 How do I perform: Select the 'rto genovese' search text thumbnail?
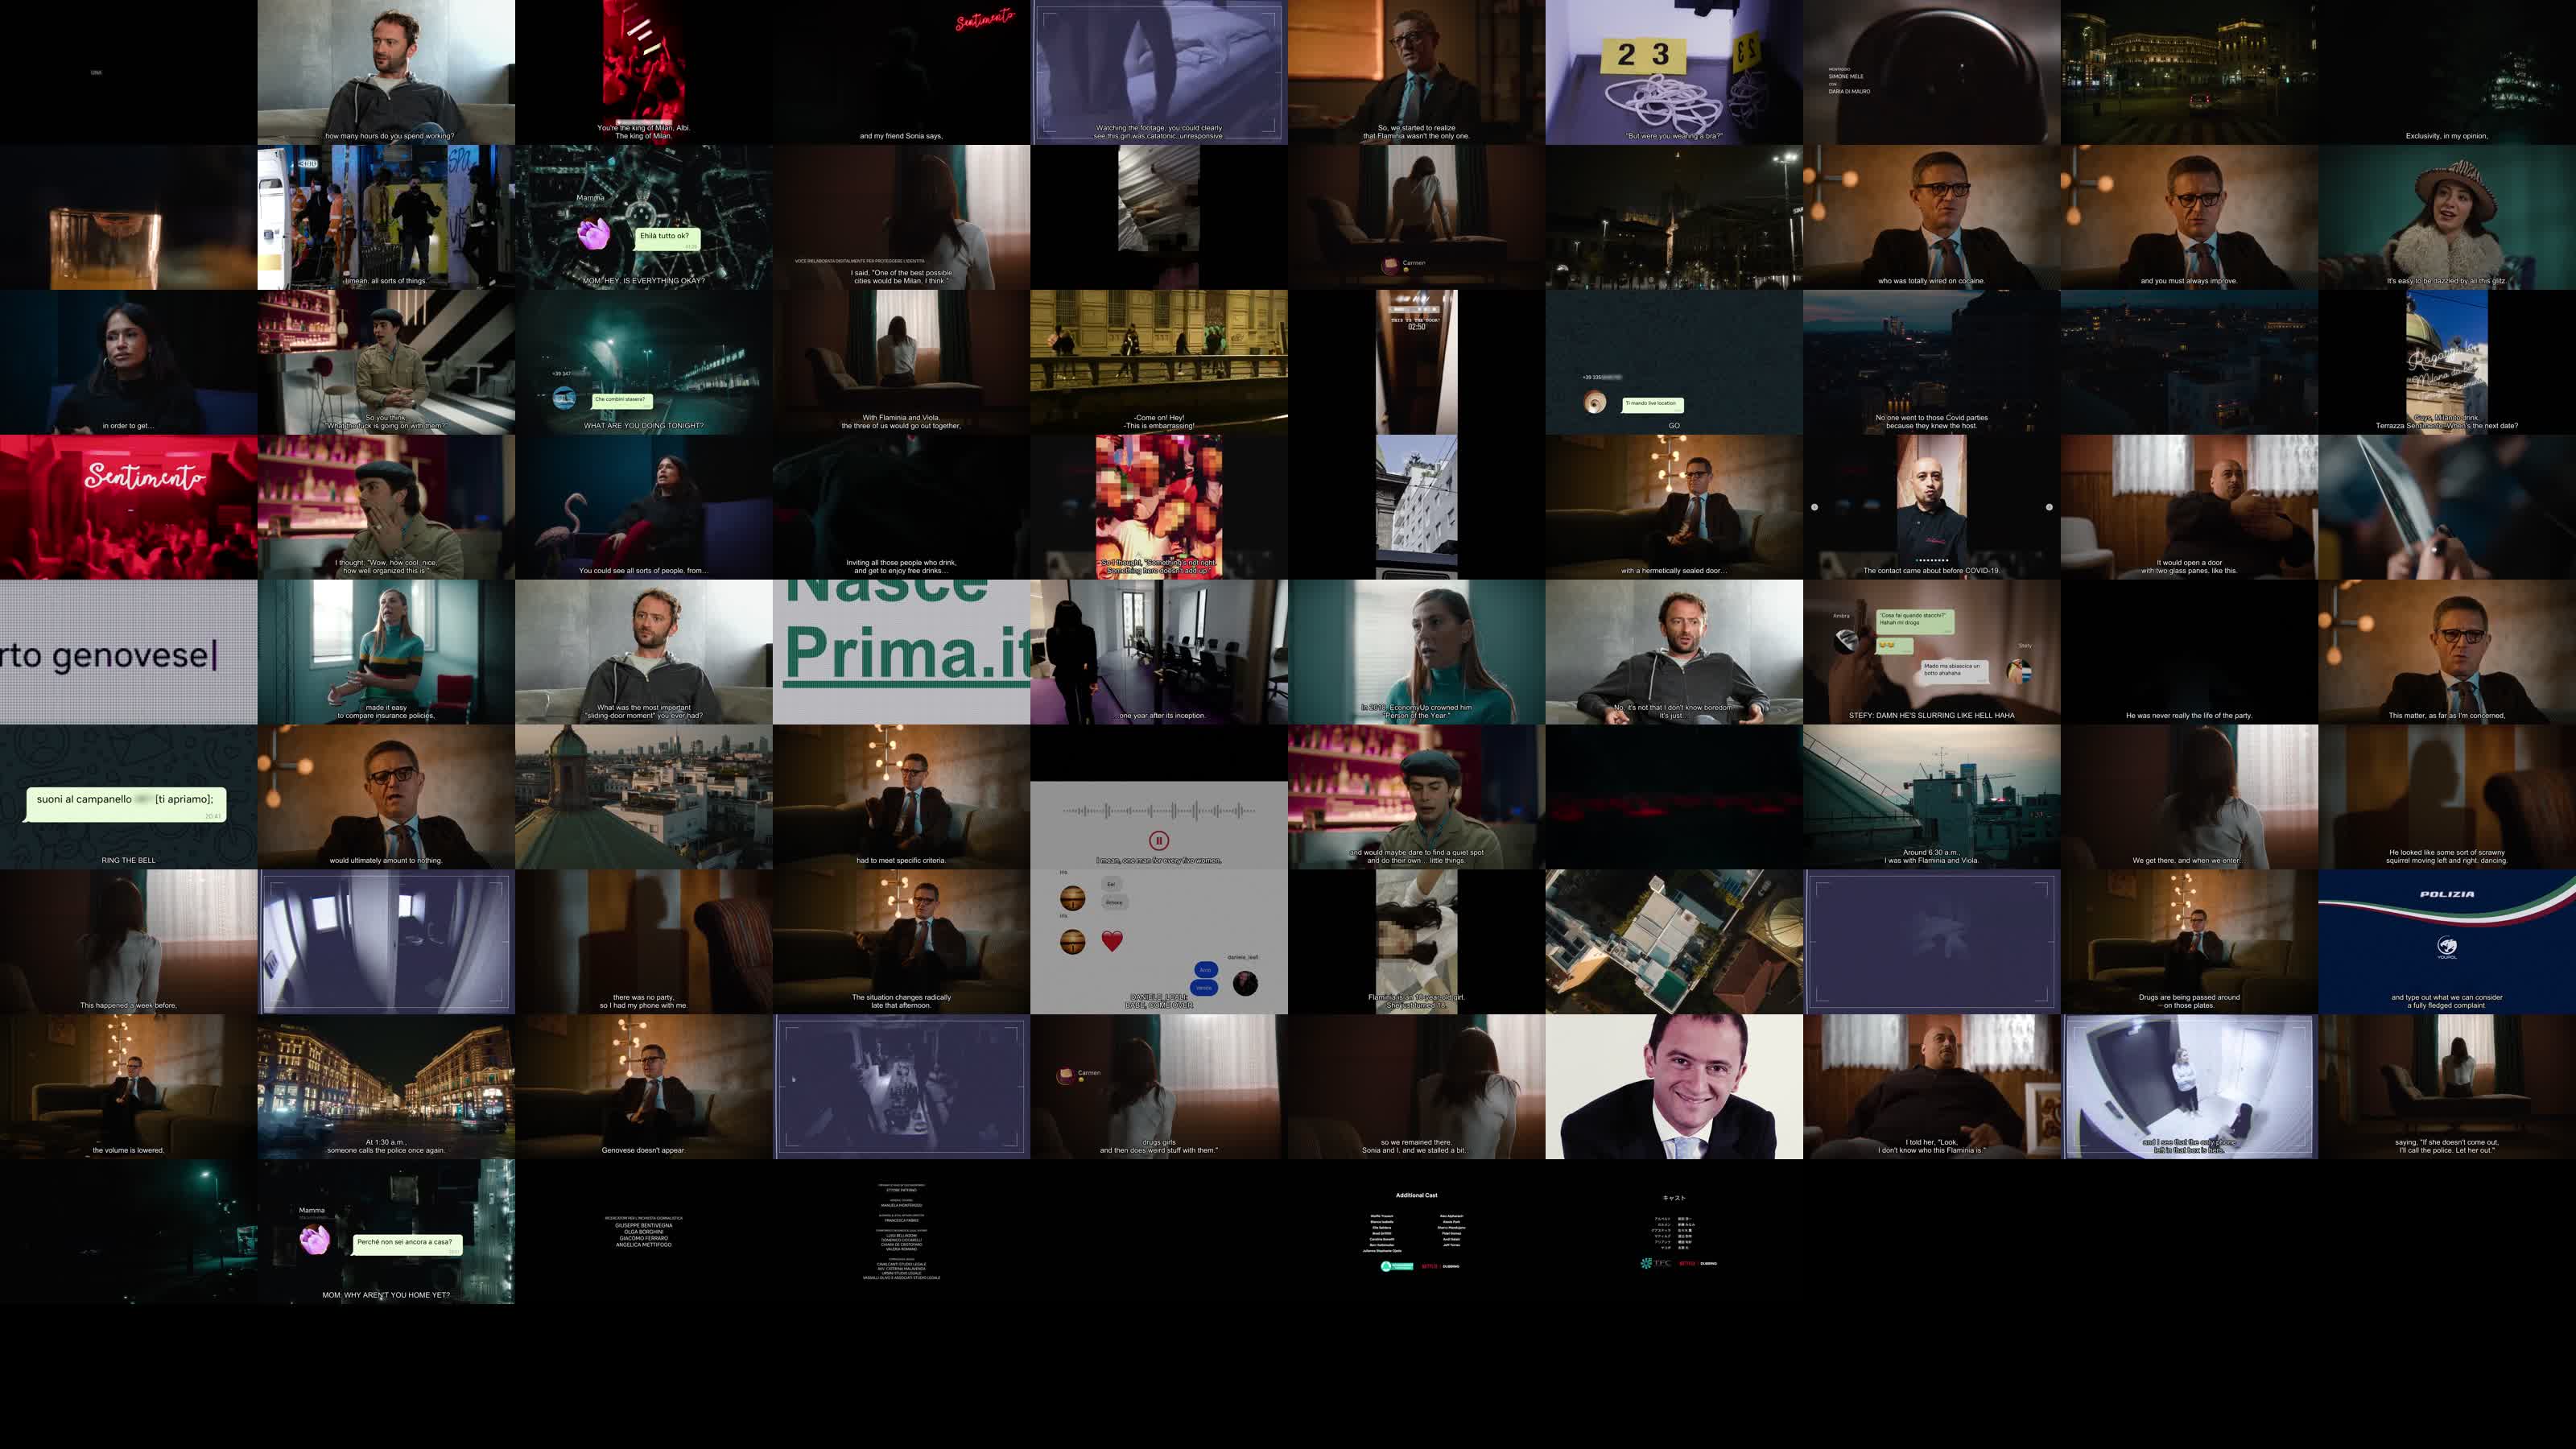point(128,652)
